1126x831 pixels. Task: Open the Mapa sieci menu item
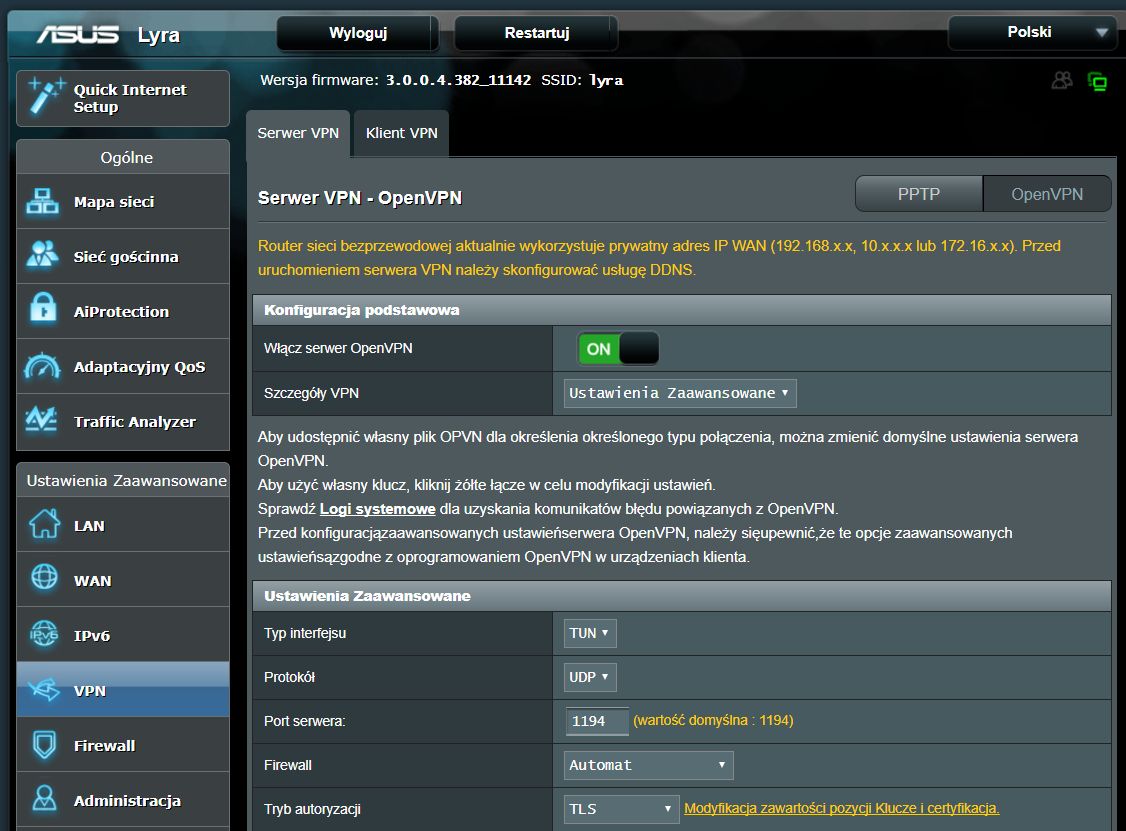point(123,201)
